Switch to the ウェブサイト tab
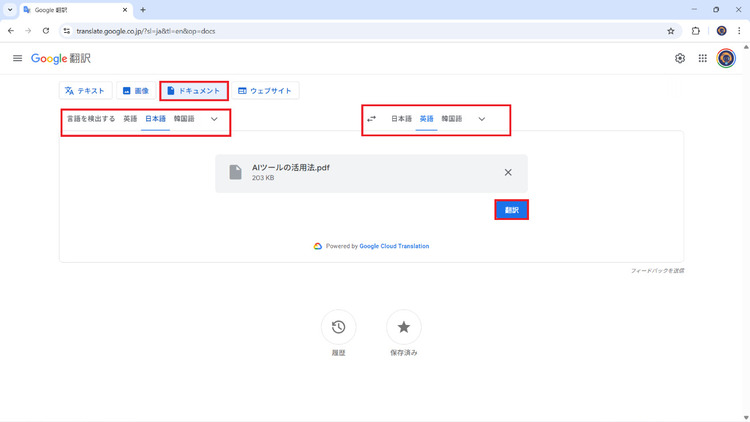This screenshot has width=750, height=422. 264,91
